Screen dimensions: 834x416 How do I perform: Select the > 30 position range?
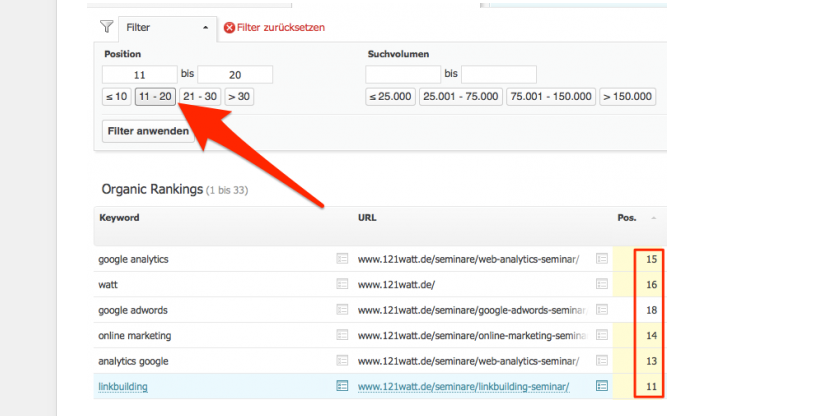coord(239,97)
